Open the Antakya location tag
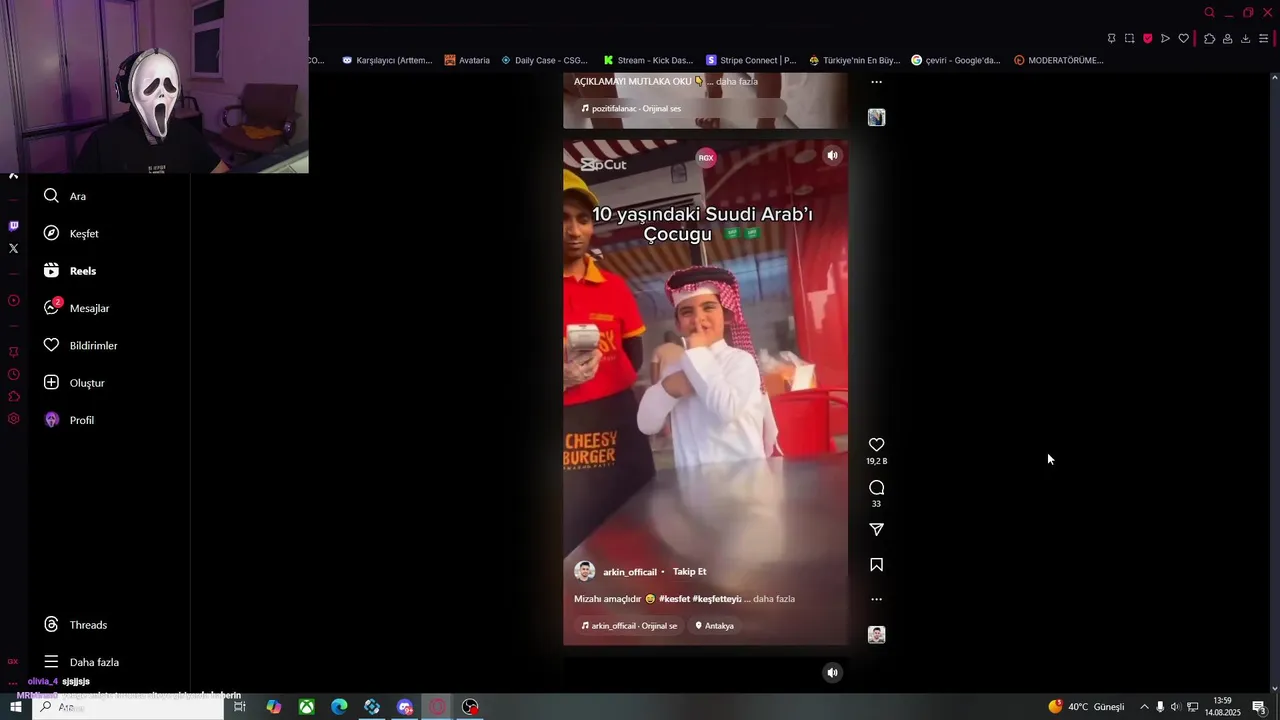This screenshot has width=1280, height=720. pyautogui.click(x=715, y=626)
